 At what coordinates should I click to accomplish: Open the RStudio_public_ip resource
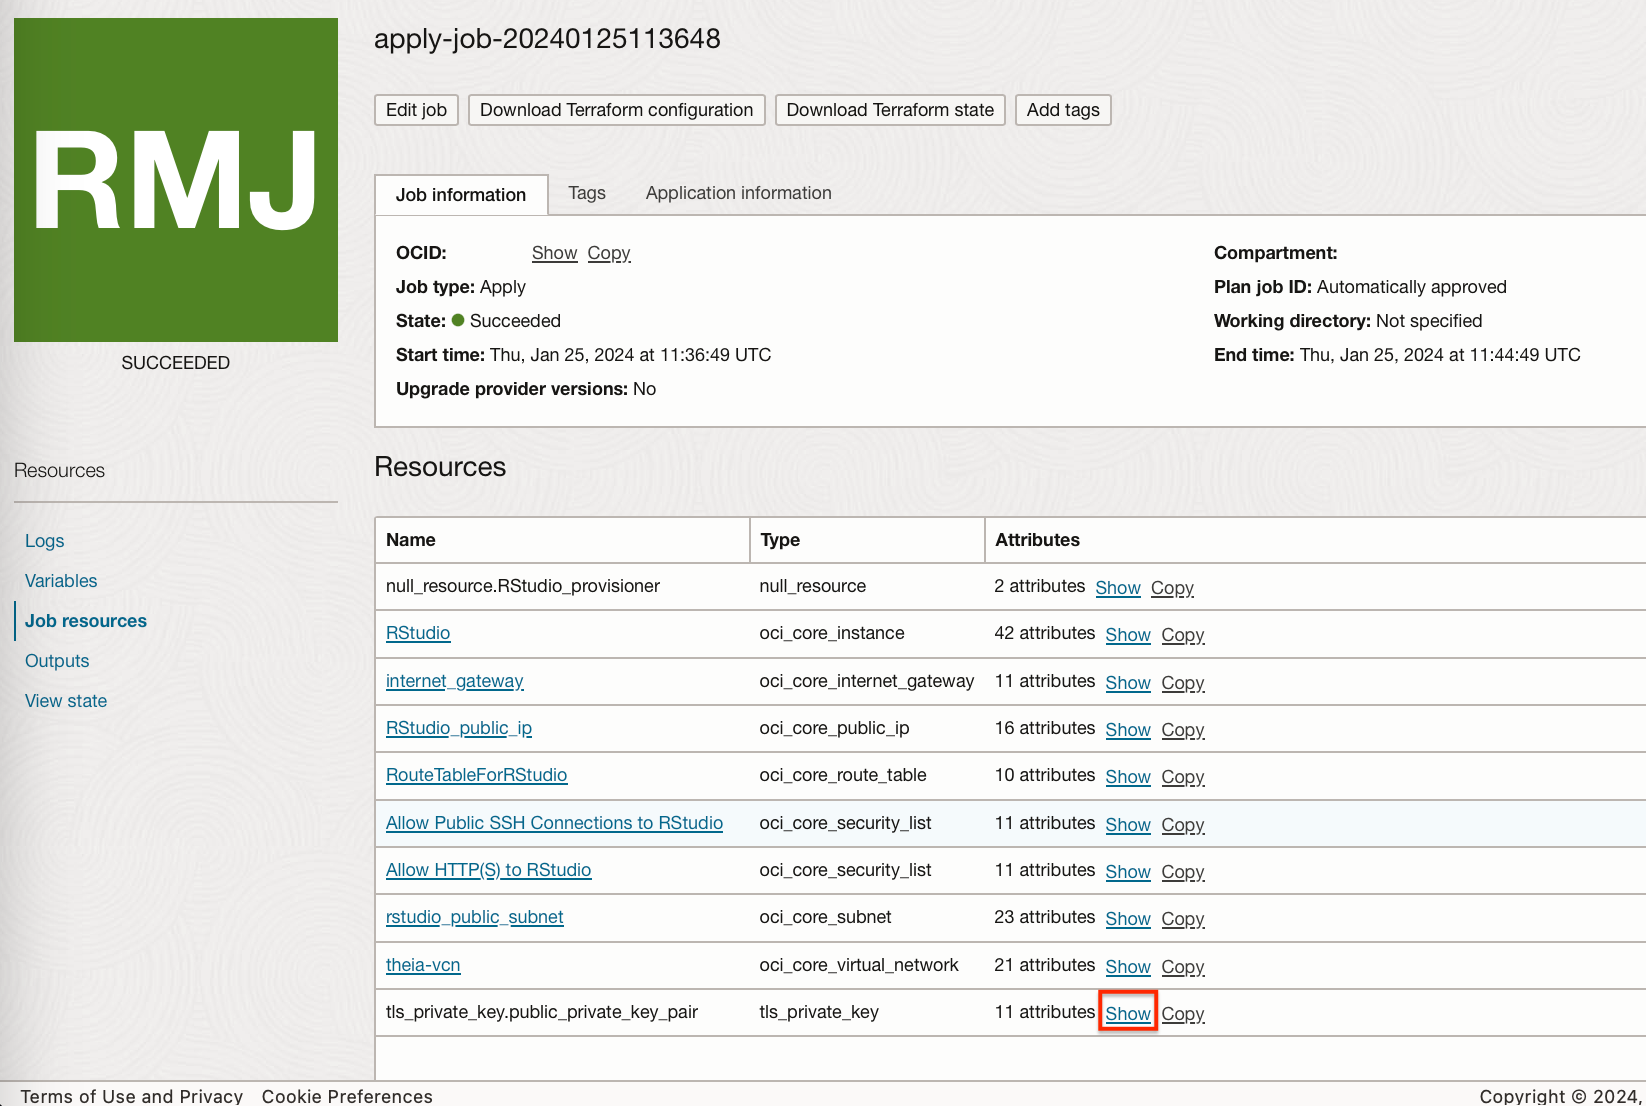coord(459,728)
